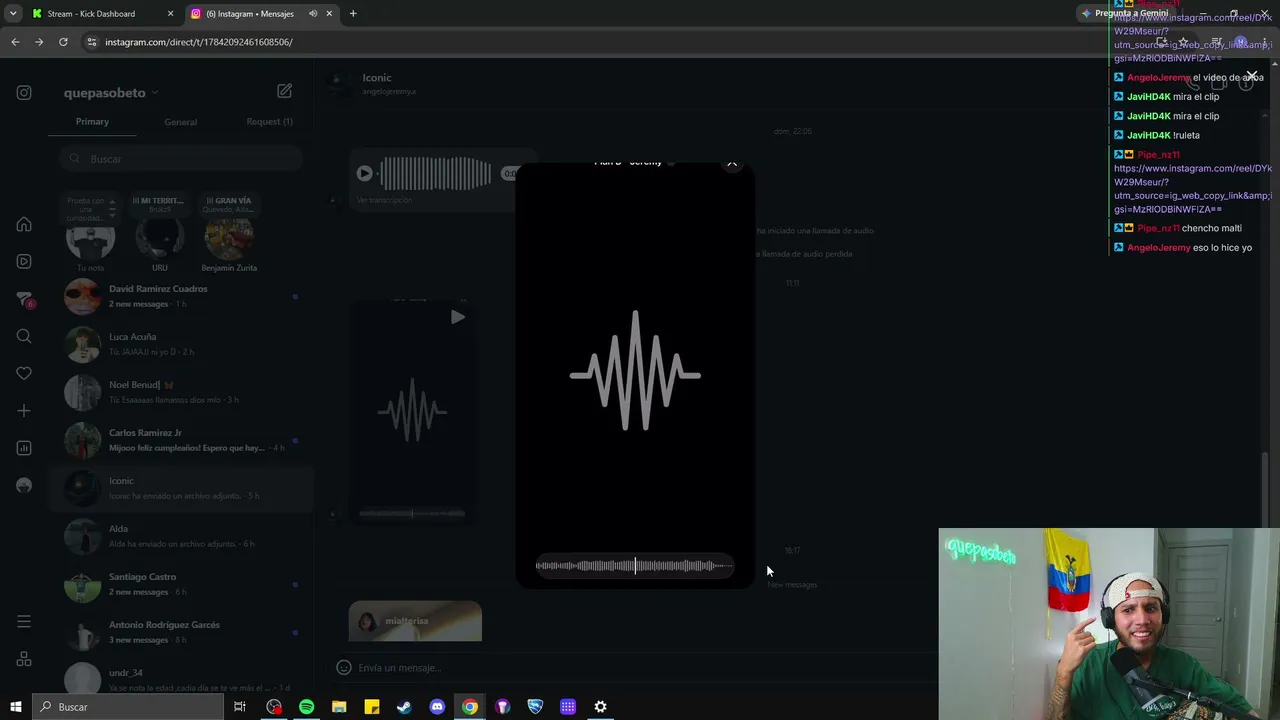
Task: Open Benjamin Zurita's note avatar
Action: (229, 239)
